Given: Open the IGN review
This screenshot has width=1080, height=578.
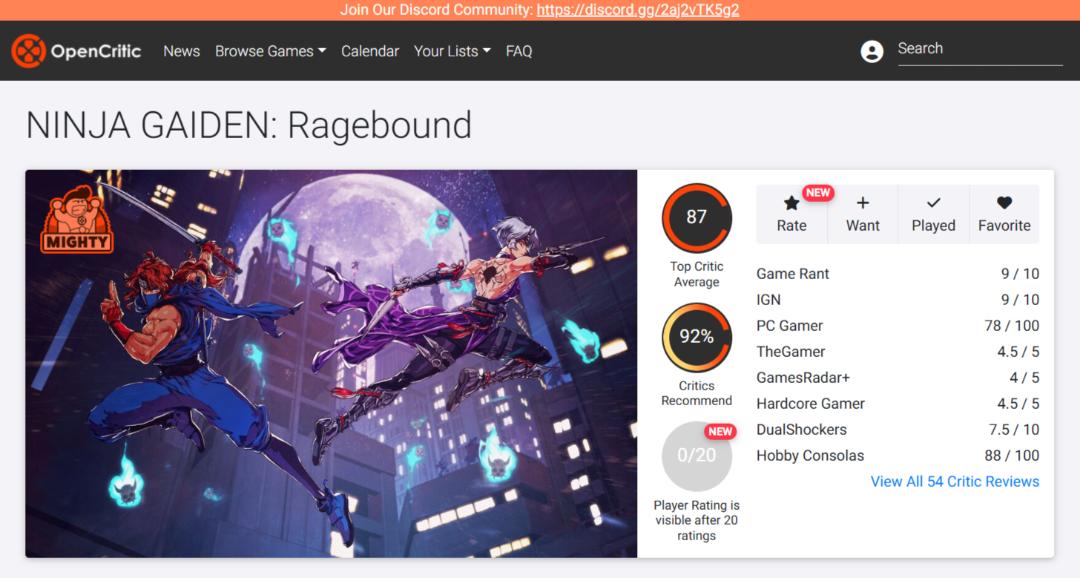Looking at the screenshot, I should point(769,300).
